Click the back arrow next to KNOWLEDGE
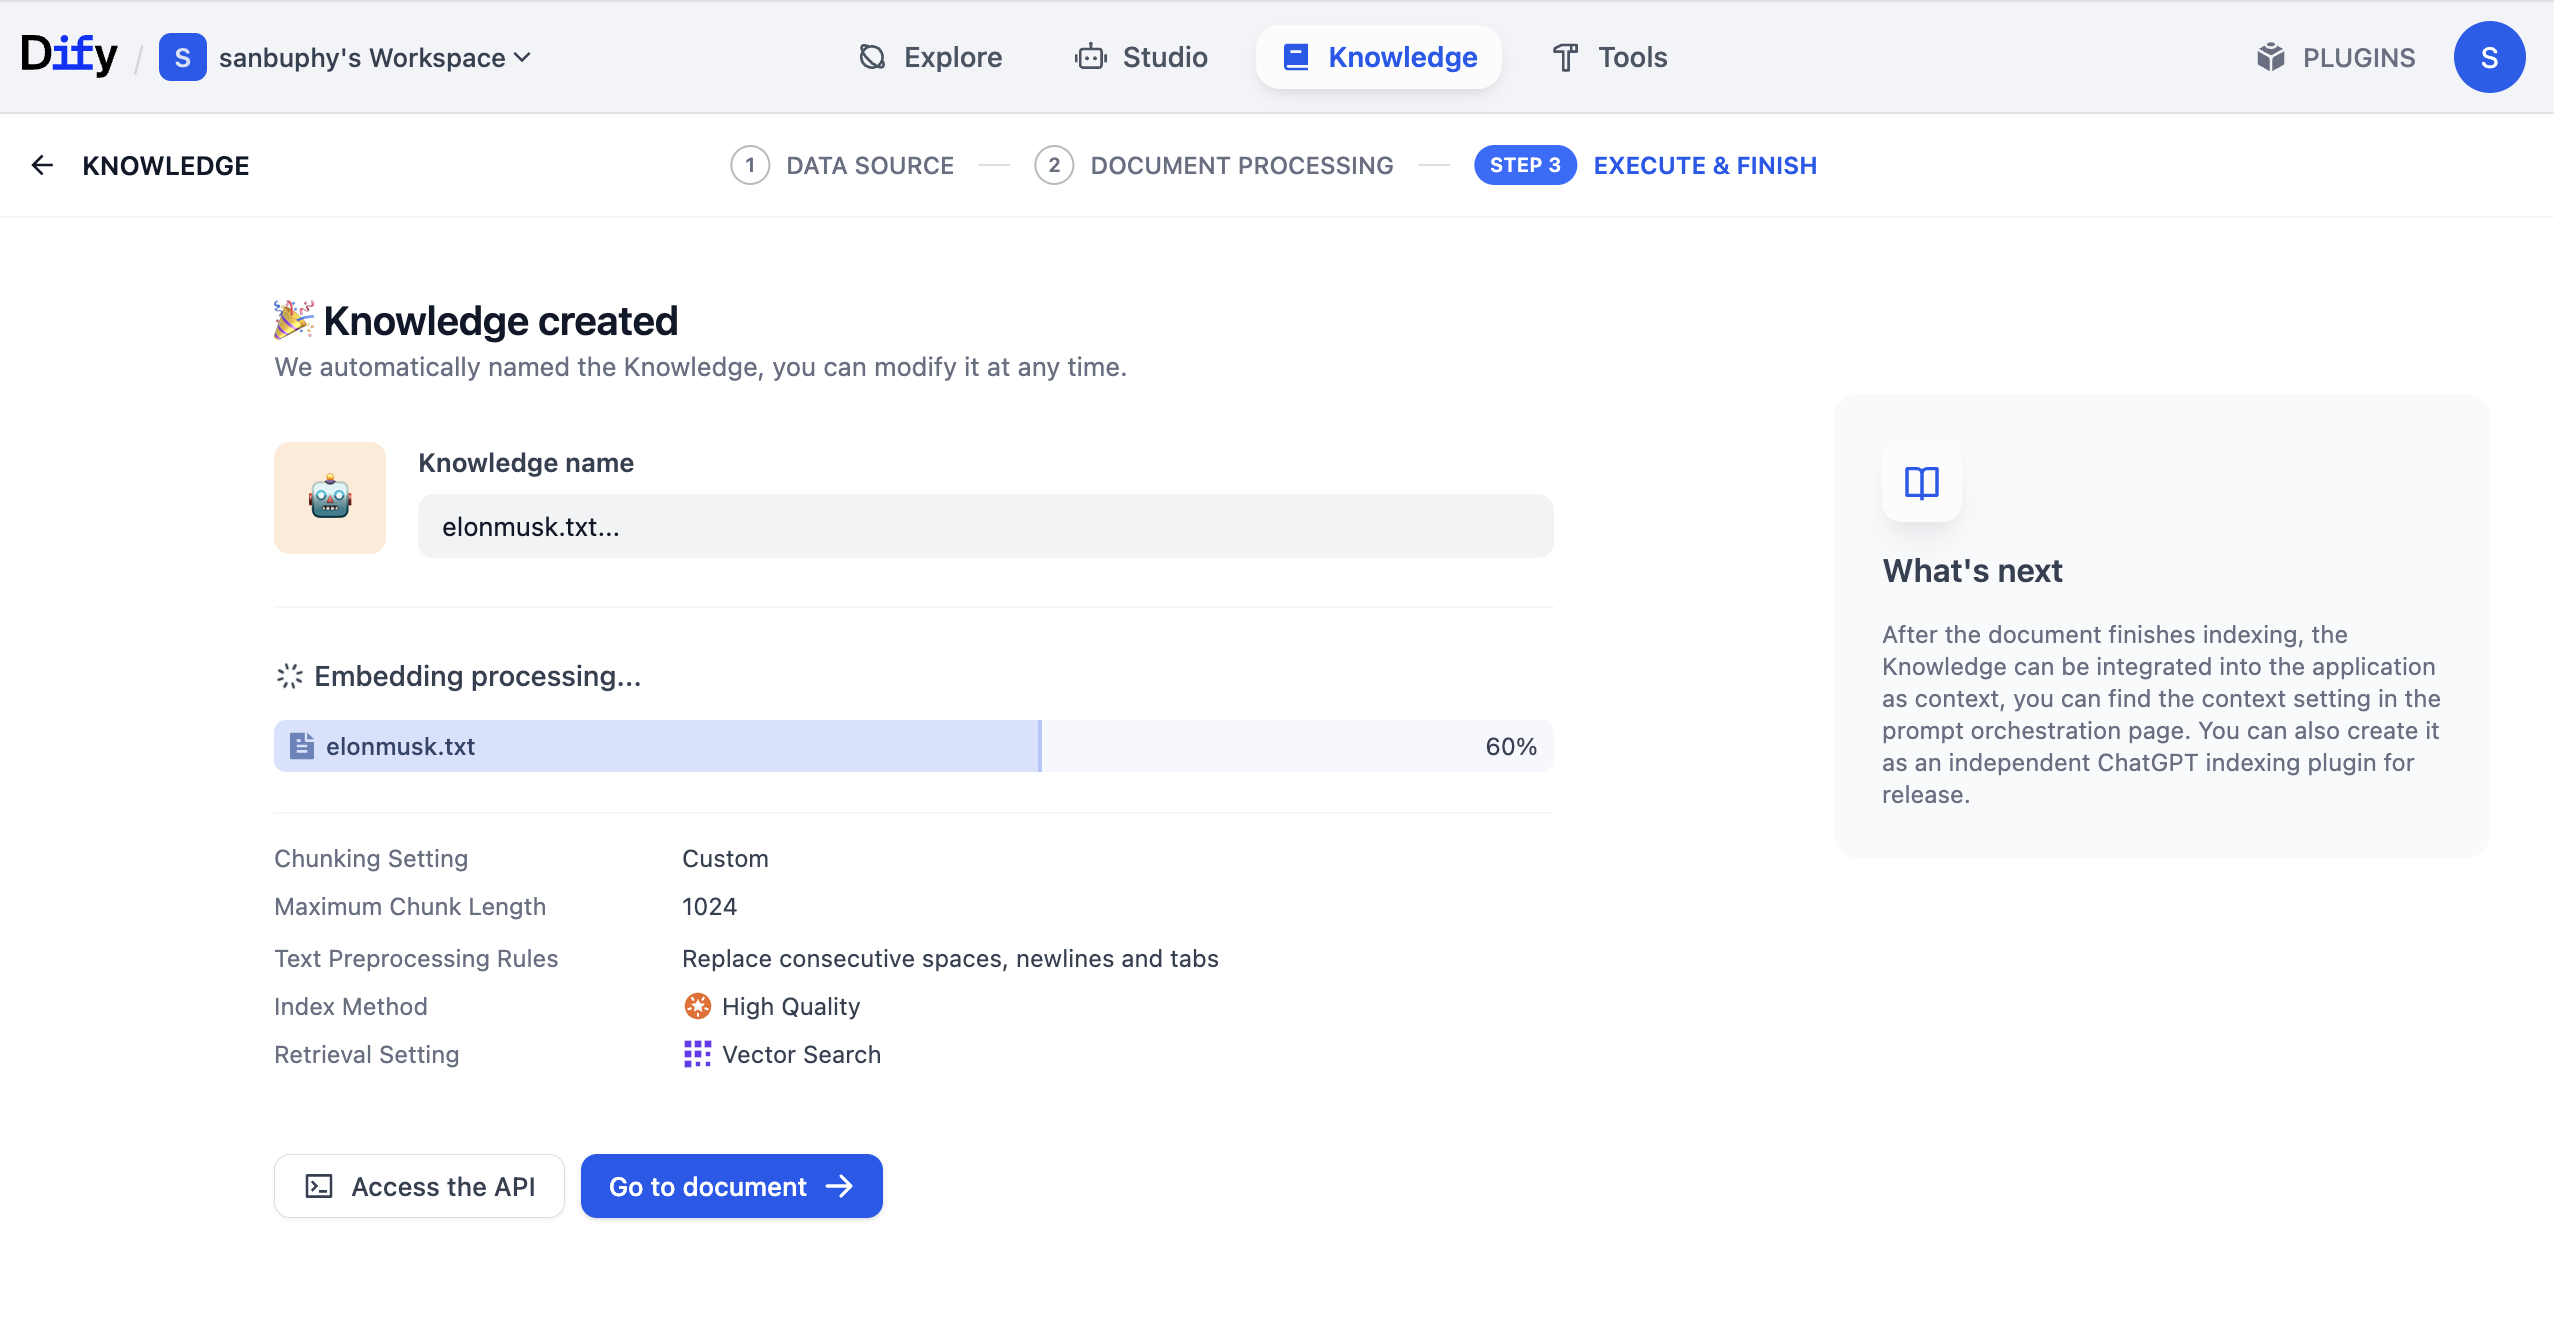 [x=42, y=165]
